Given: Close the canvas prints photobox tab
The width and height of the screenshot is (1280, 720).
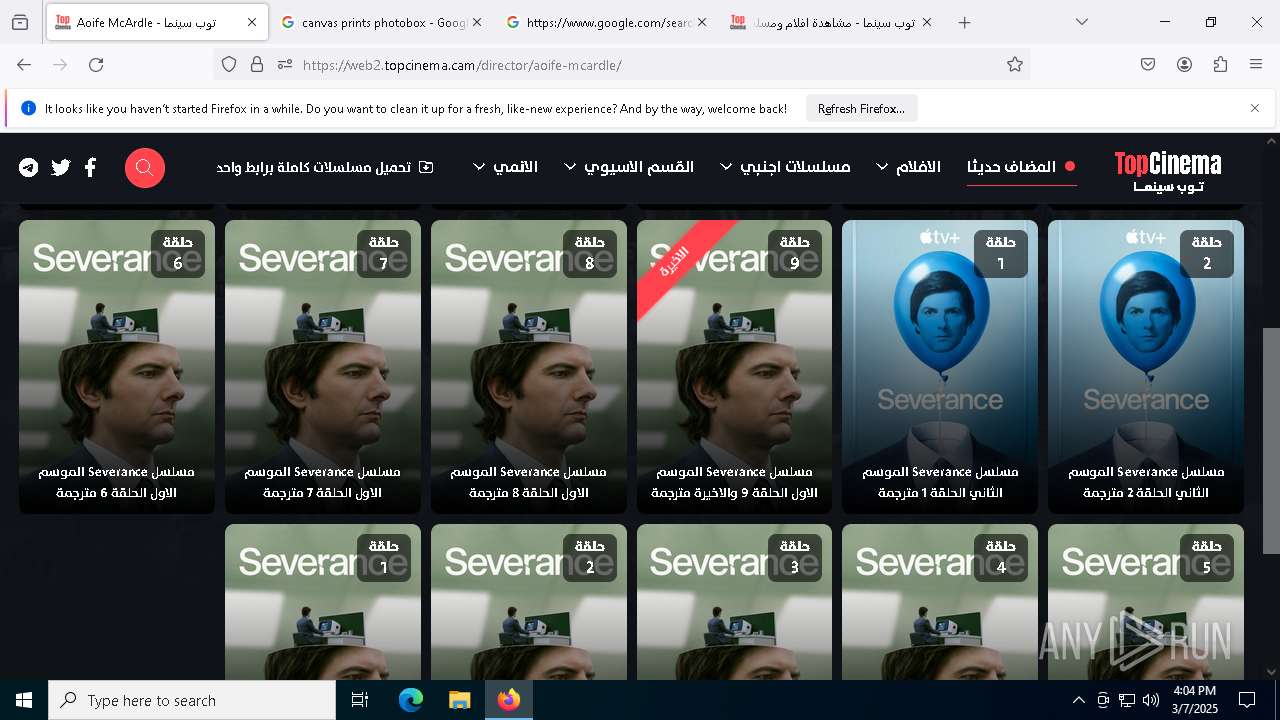Looking at the screenshot, I should [477, 22].
